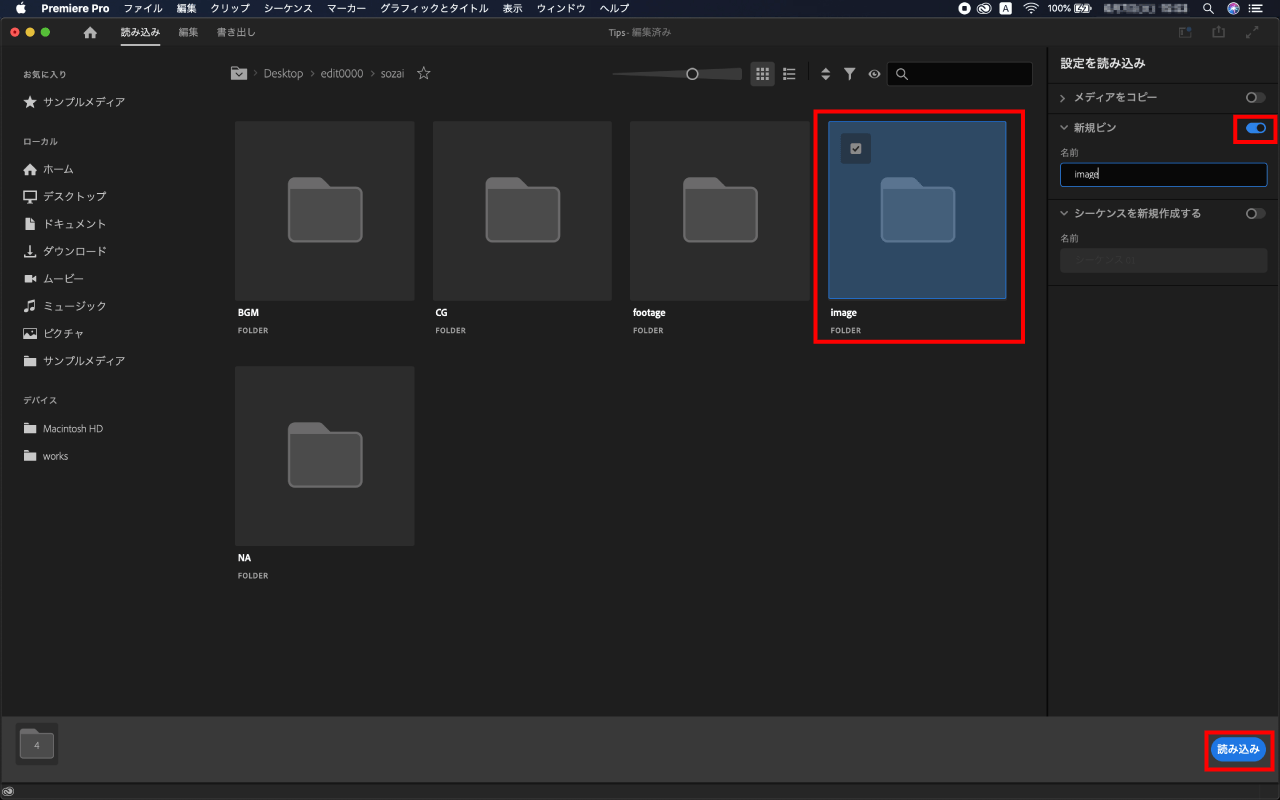This screenshot has width=1280, height=800.
Task: Open Macintosh HD device
Action: (x=63, y=428)
